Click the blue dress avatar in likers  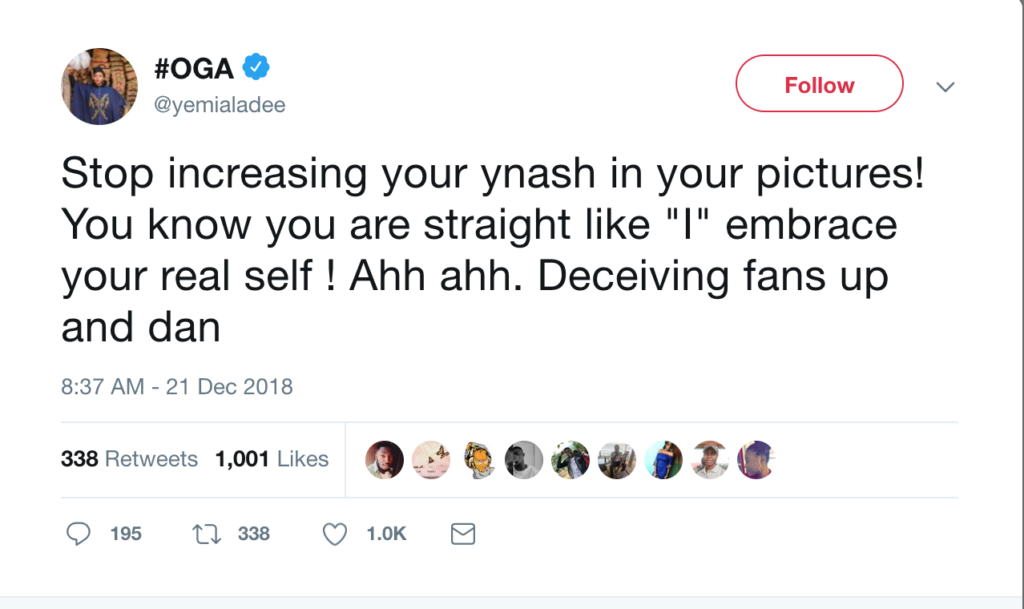tap(664, 459)
